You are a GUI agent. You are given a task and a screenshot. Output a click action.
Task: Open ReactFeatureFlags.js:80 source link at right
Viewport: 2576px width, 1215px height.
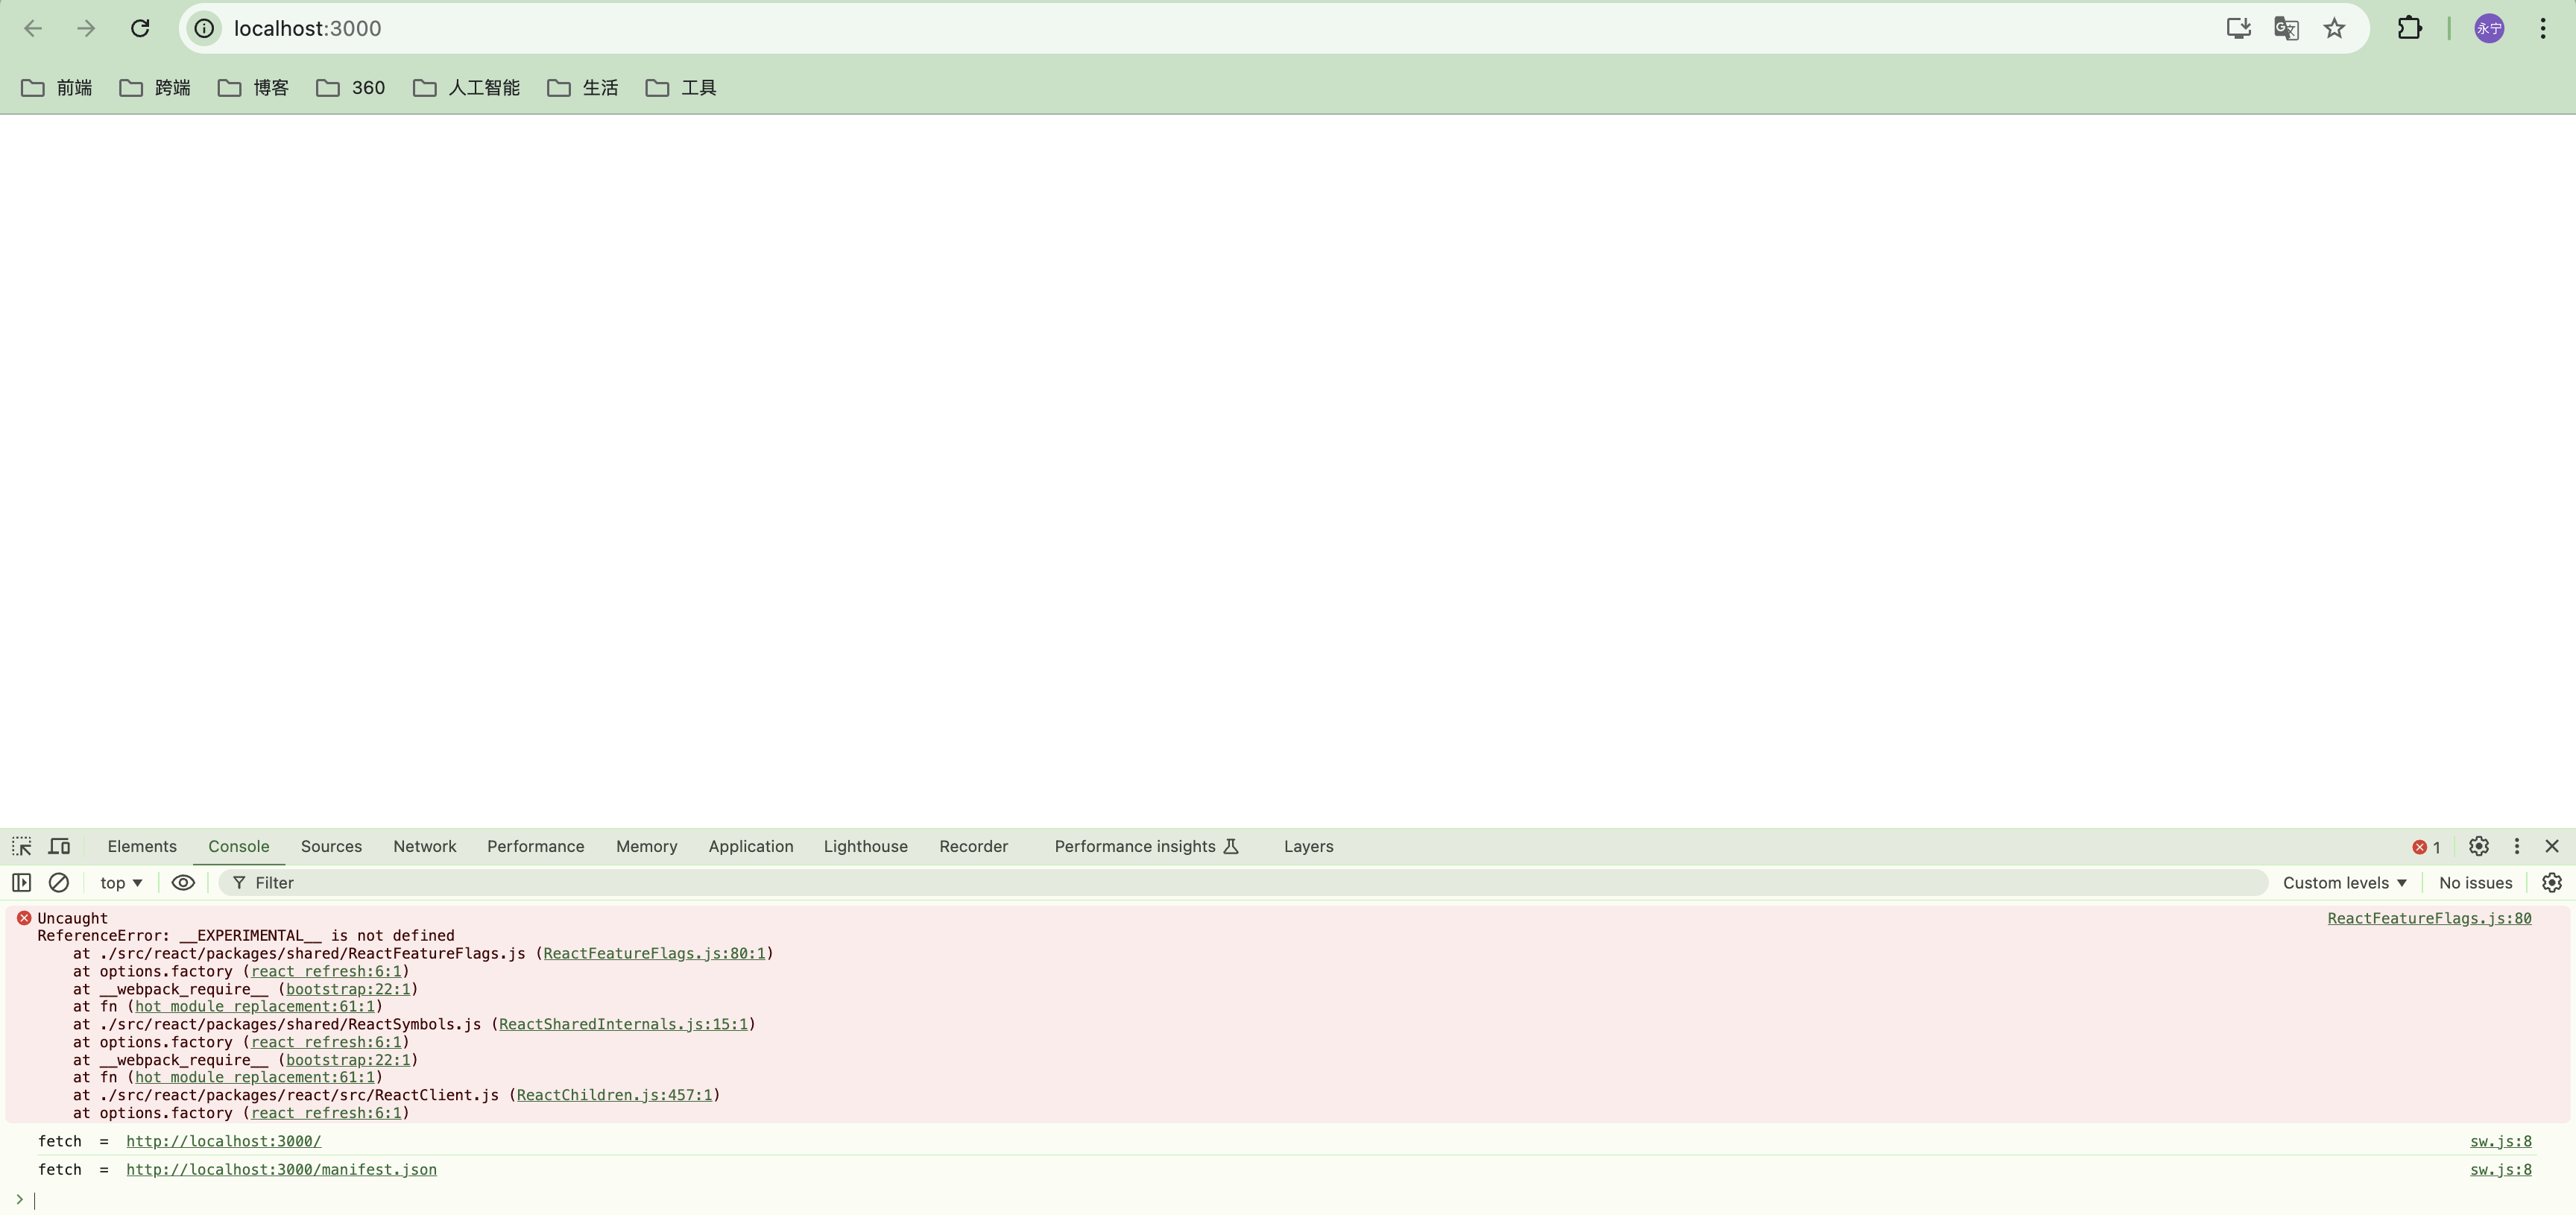[x=2428, y=918]
